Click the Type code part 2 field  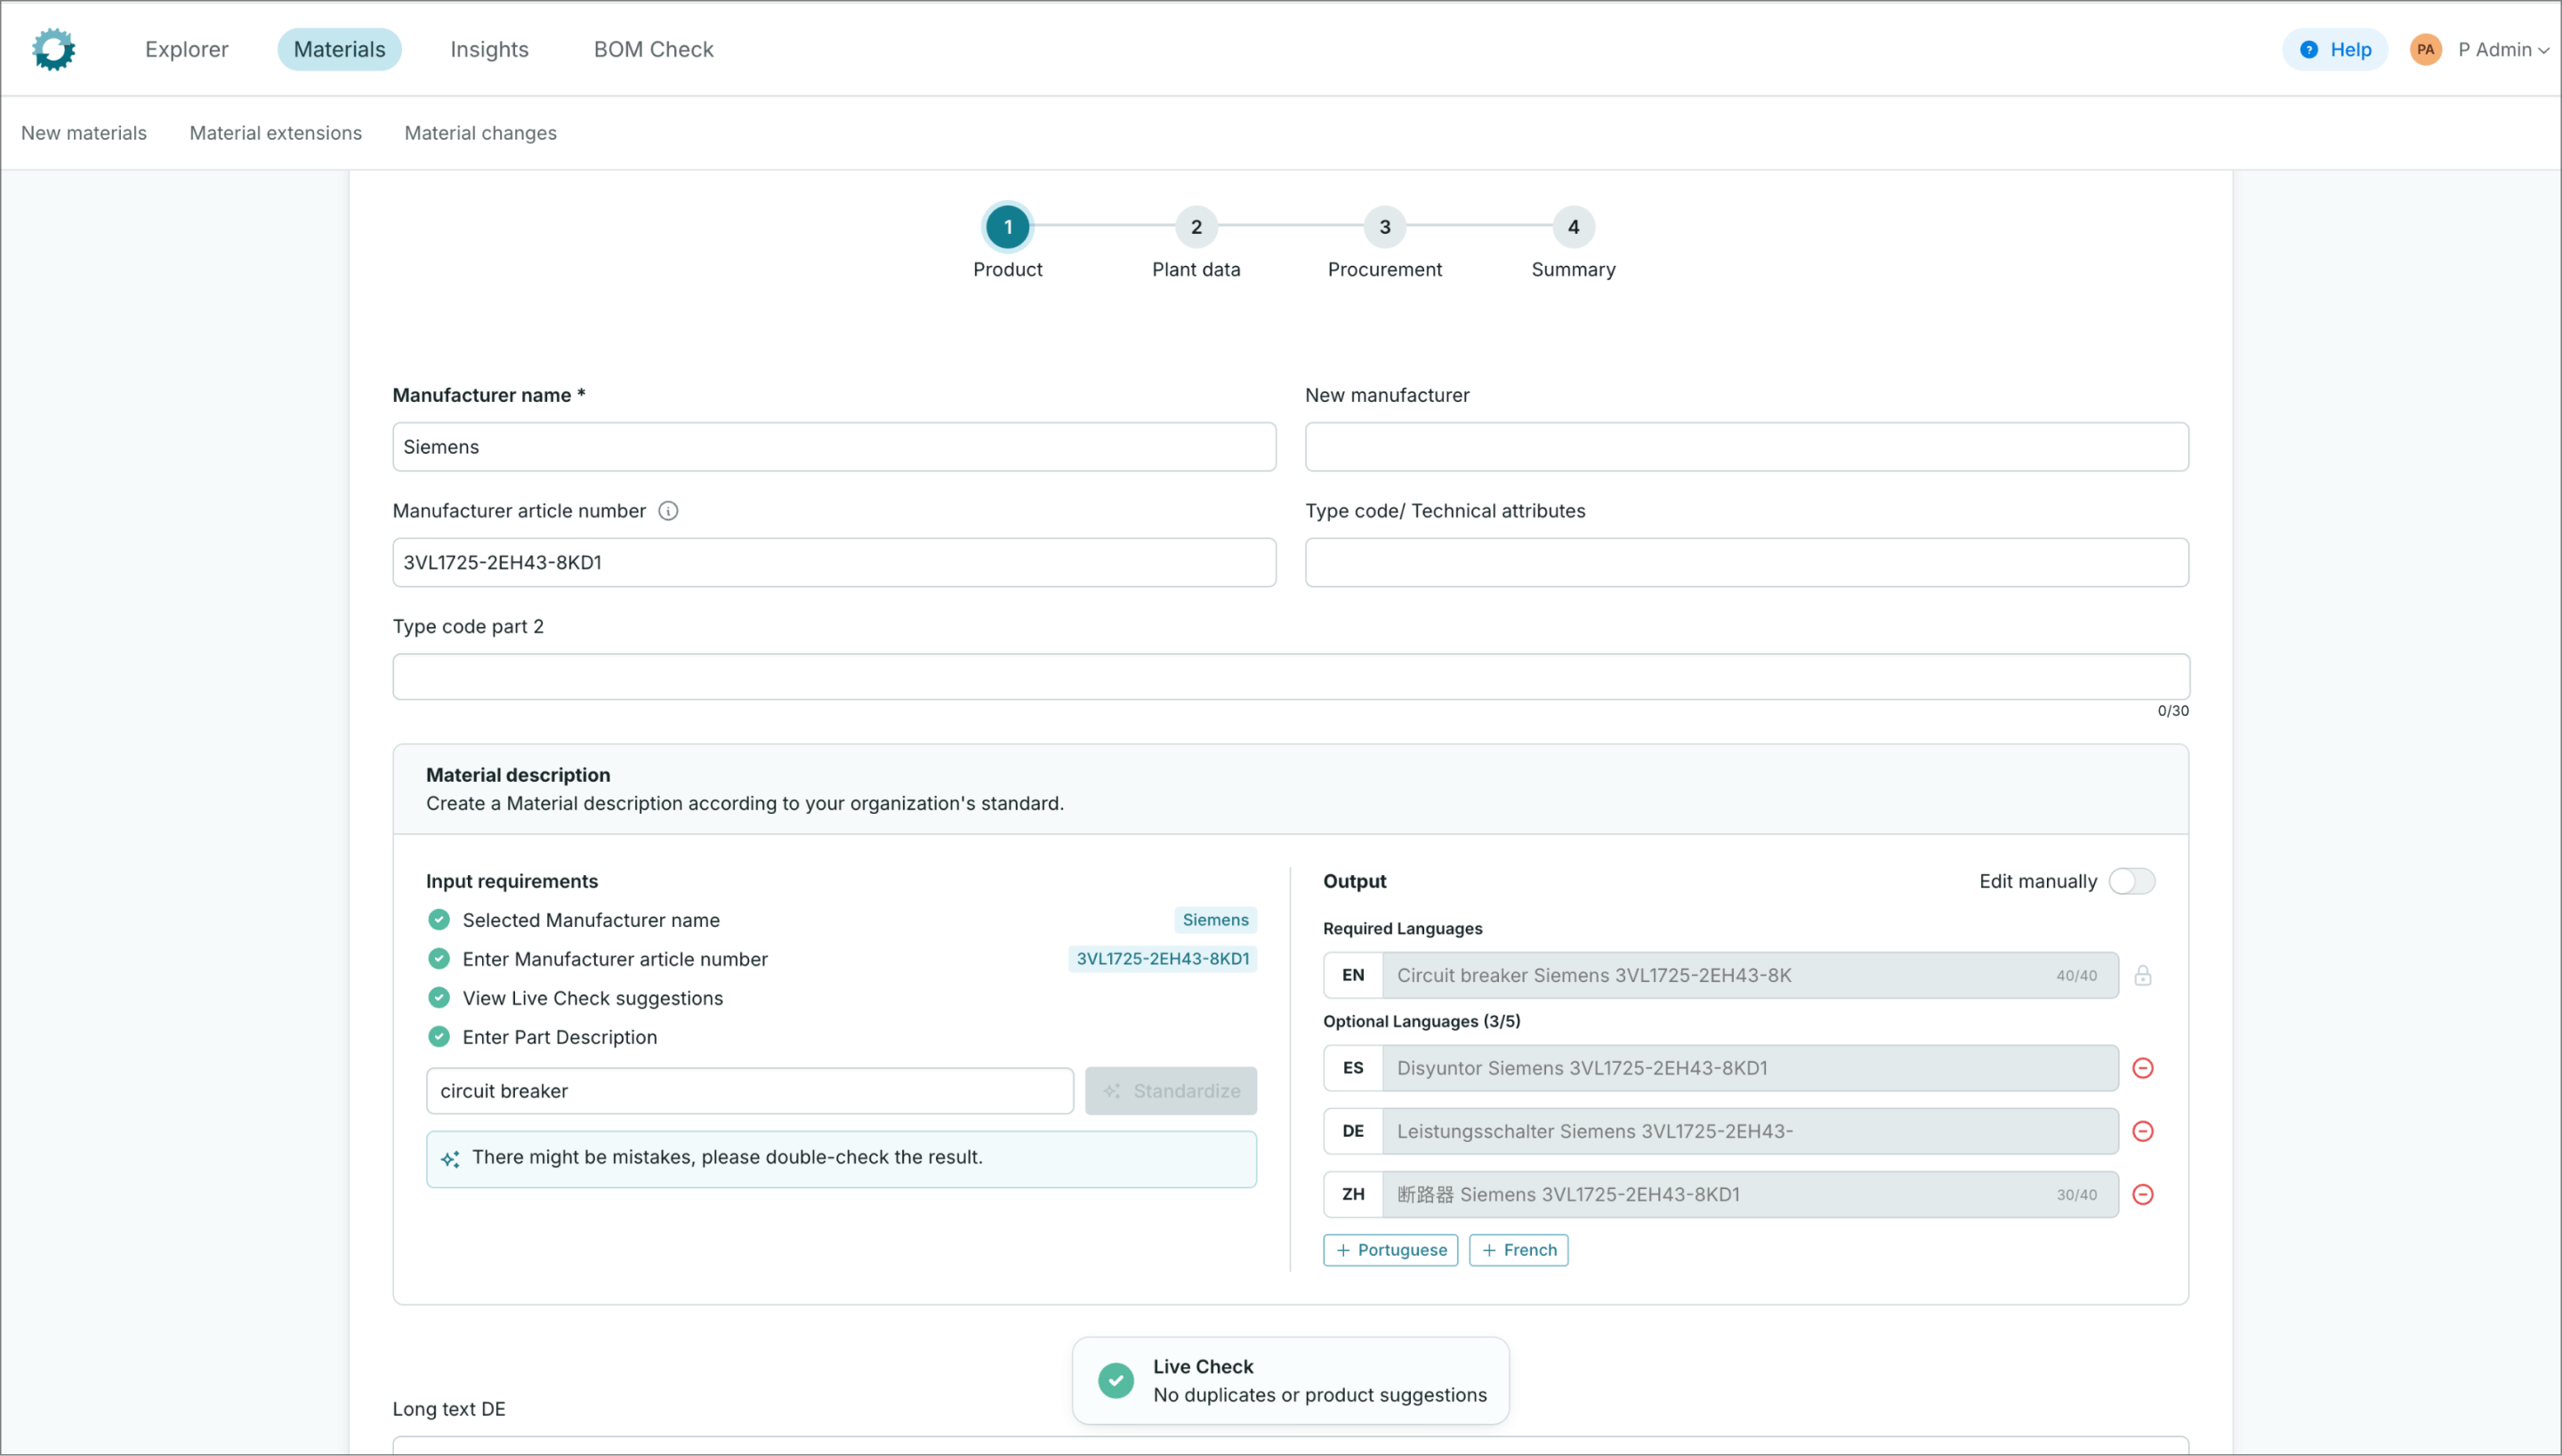point(1291,677)
